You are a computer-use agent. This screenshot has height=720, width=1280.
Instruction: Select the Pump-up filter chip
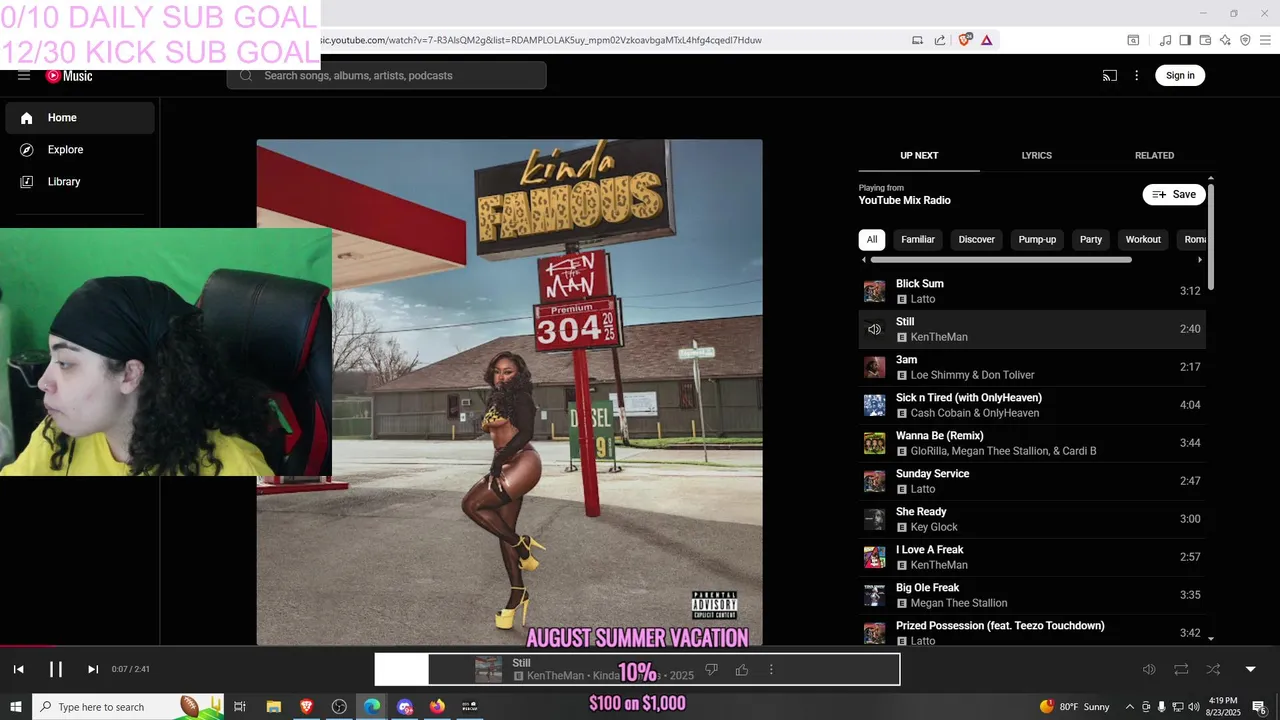tap(1037, 240)
